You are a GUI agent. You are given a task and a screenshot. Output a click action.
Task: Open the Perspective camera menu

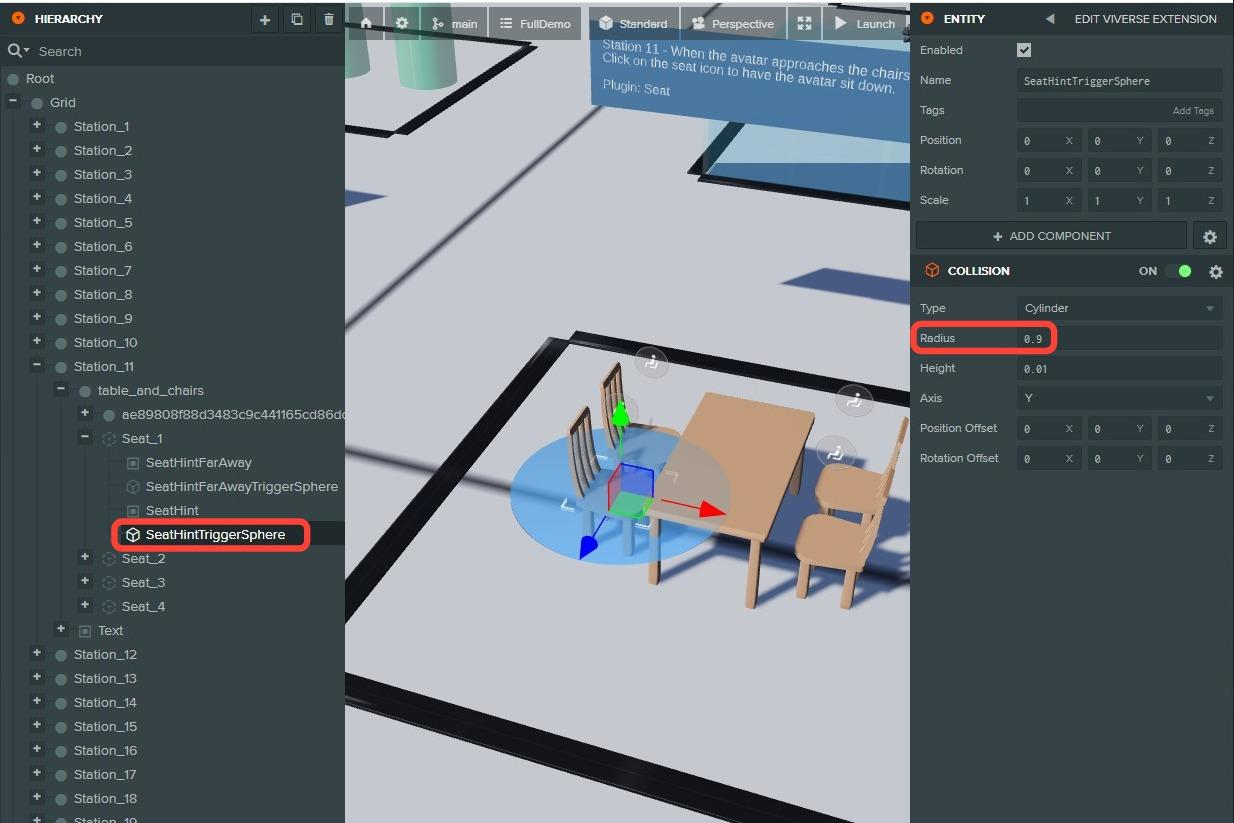click(733, 23)
